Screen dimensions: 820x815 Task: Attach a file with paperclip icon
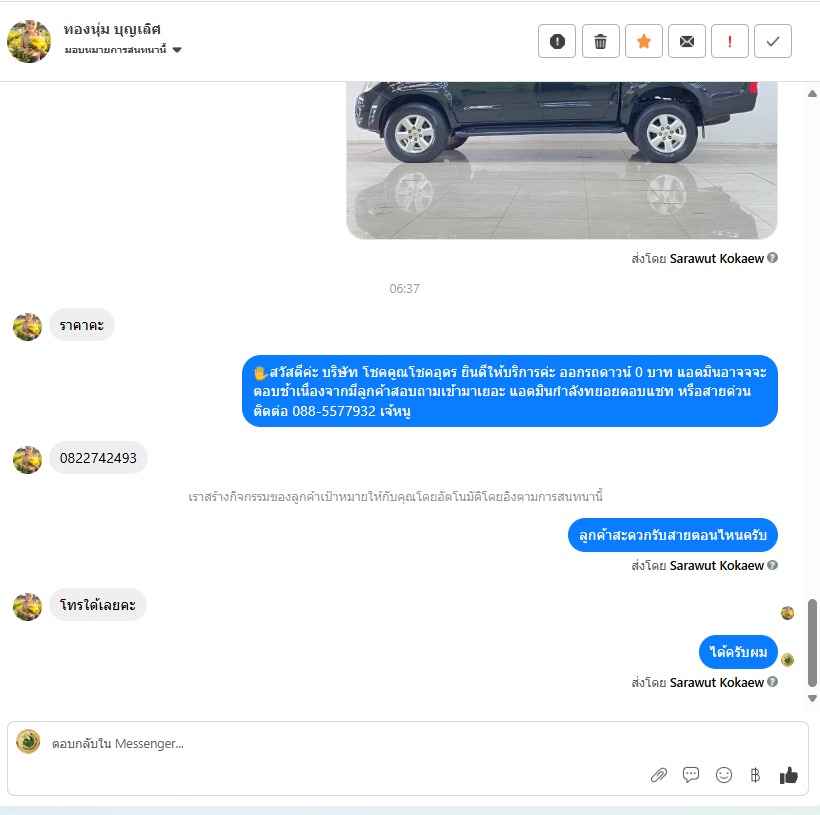coord(658,775)
